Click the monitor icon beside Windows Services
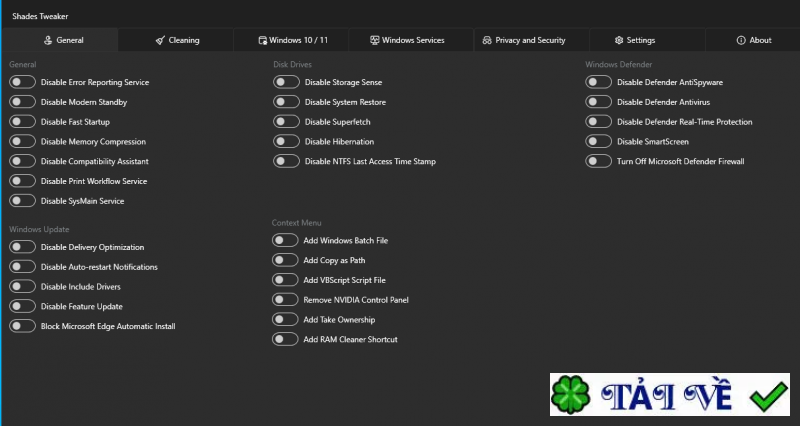The height and width of the screenshot is (426, 800). 374,40
